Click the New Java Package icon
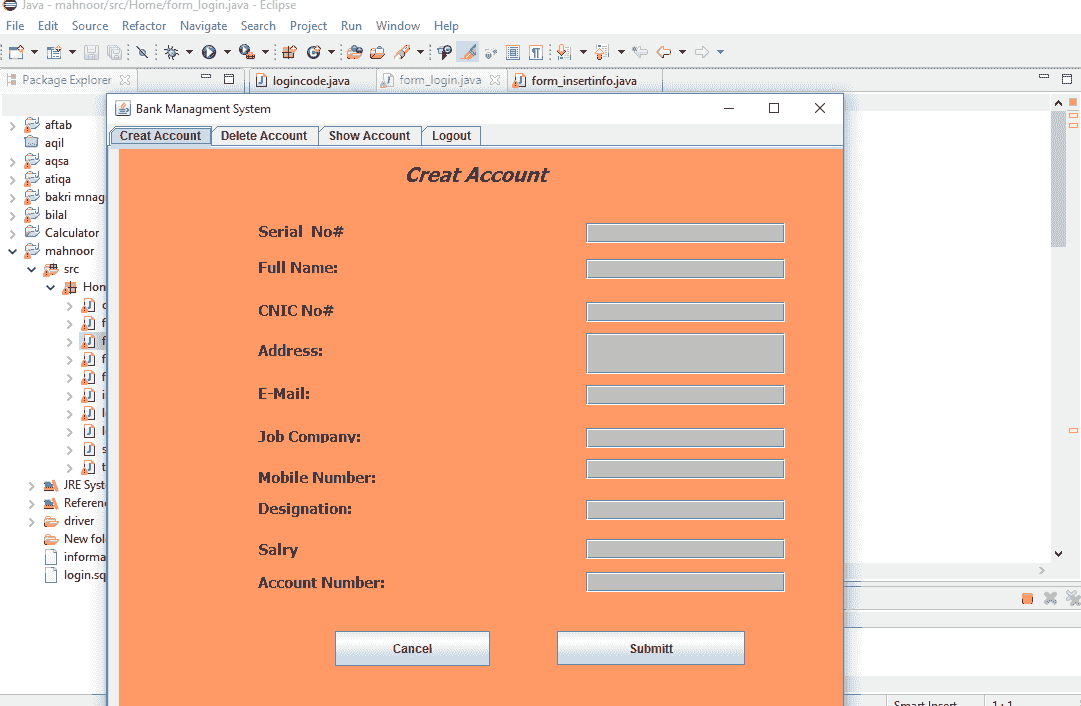The image size is (1081, 706). (290, 52)
